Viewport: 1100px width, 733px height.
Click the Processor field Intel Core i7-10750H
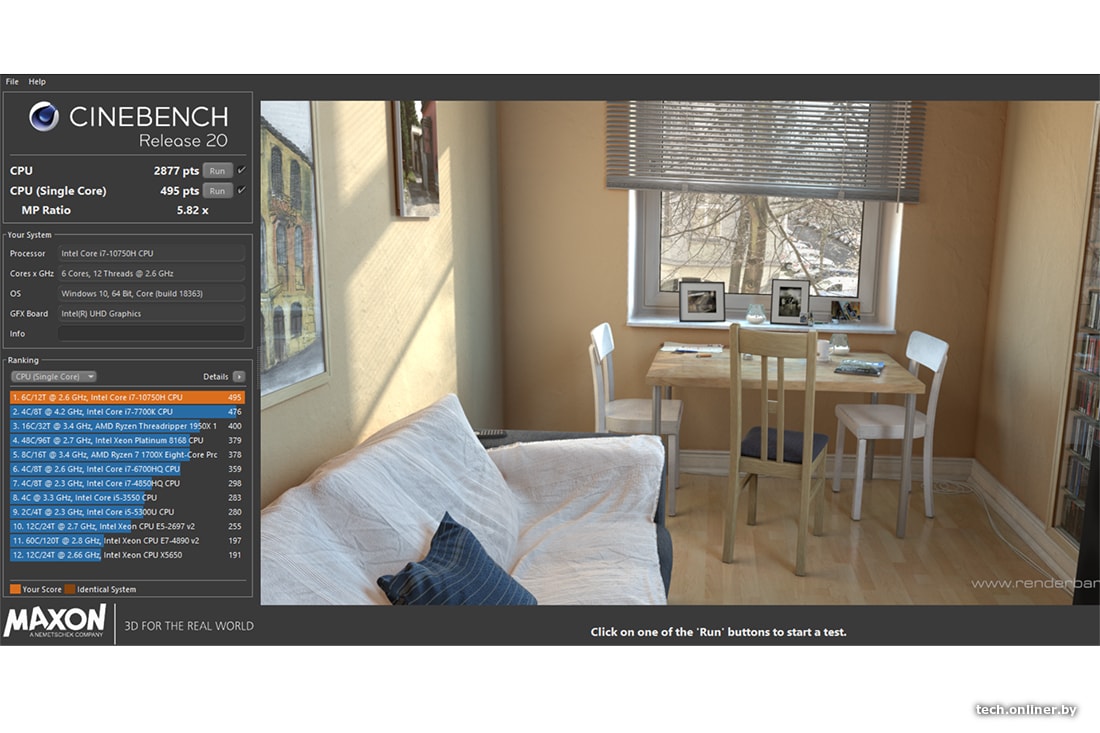[x=152, y=253]
